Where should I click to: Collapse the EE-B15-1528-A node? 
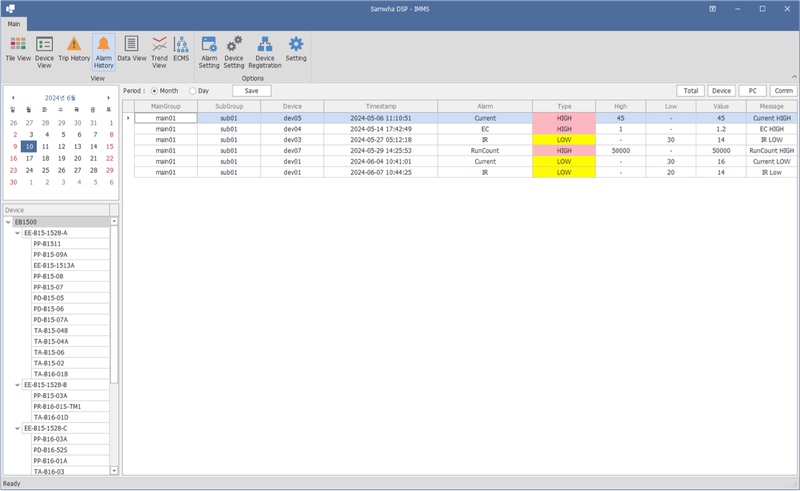pyautogui.click(x=17, y=233)
